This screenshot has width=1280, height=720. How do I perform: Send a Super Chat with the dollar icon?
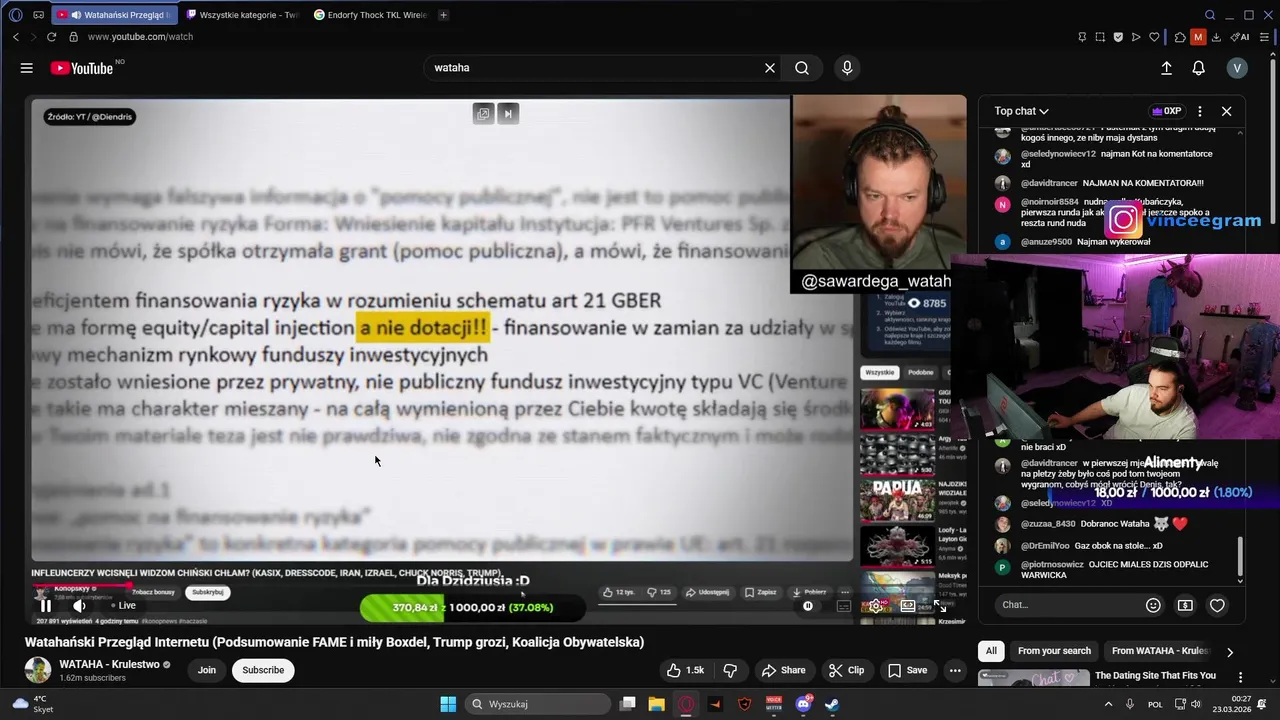(x=1185, y=605)
